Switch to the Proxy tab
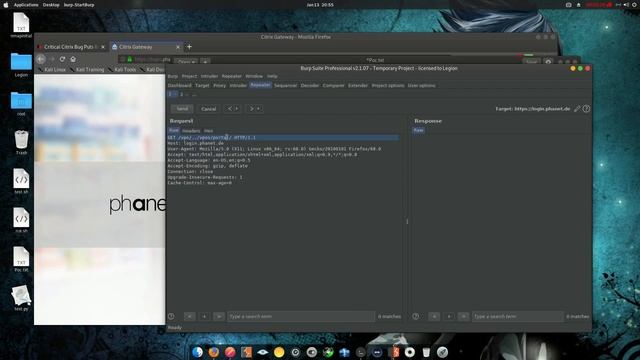This screenshot has height=360, width=640. click(219, 85)
